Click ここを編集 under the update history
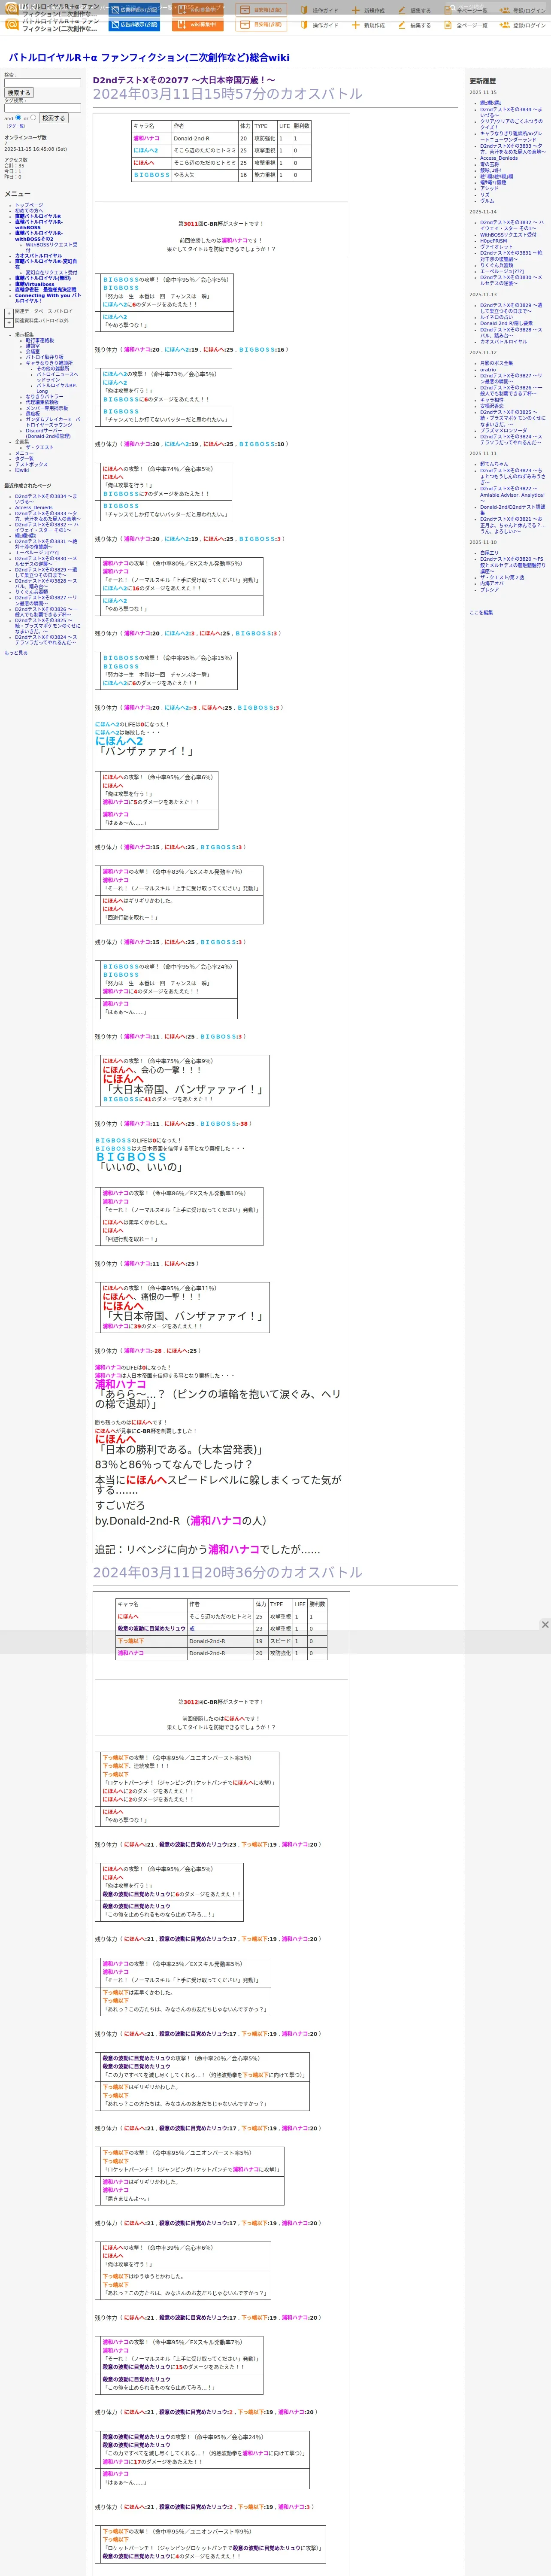This screenshot has height=2576, width=551. [481, 613]
